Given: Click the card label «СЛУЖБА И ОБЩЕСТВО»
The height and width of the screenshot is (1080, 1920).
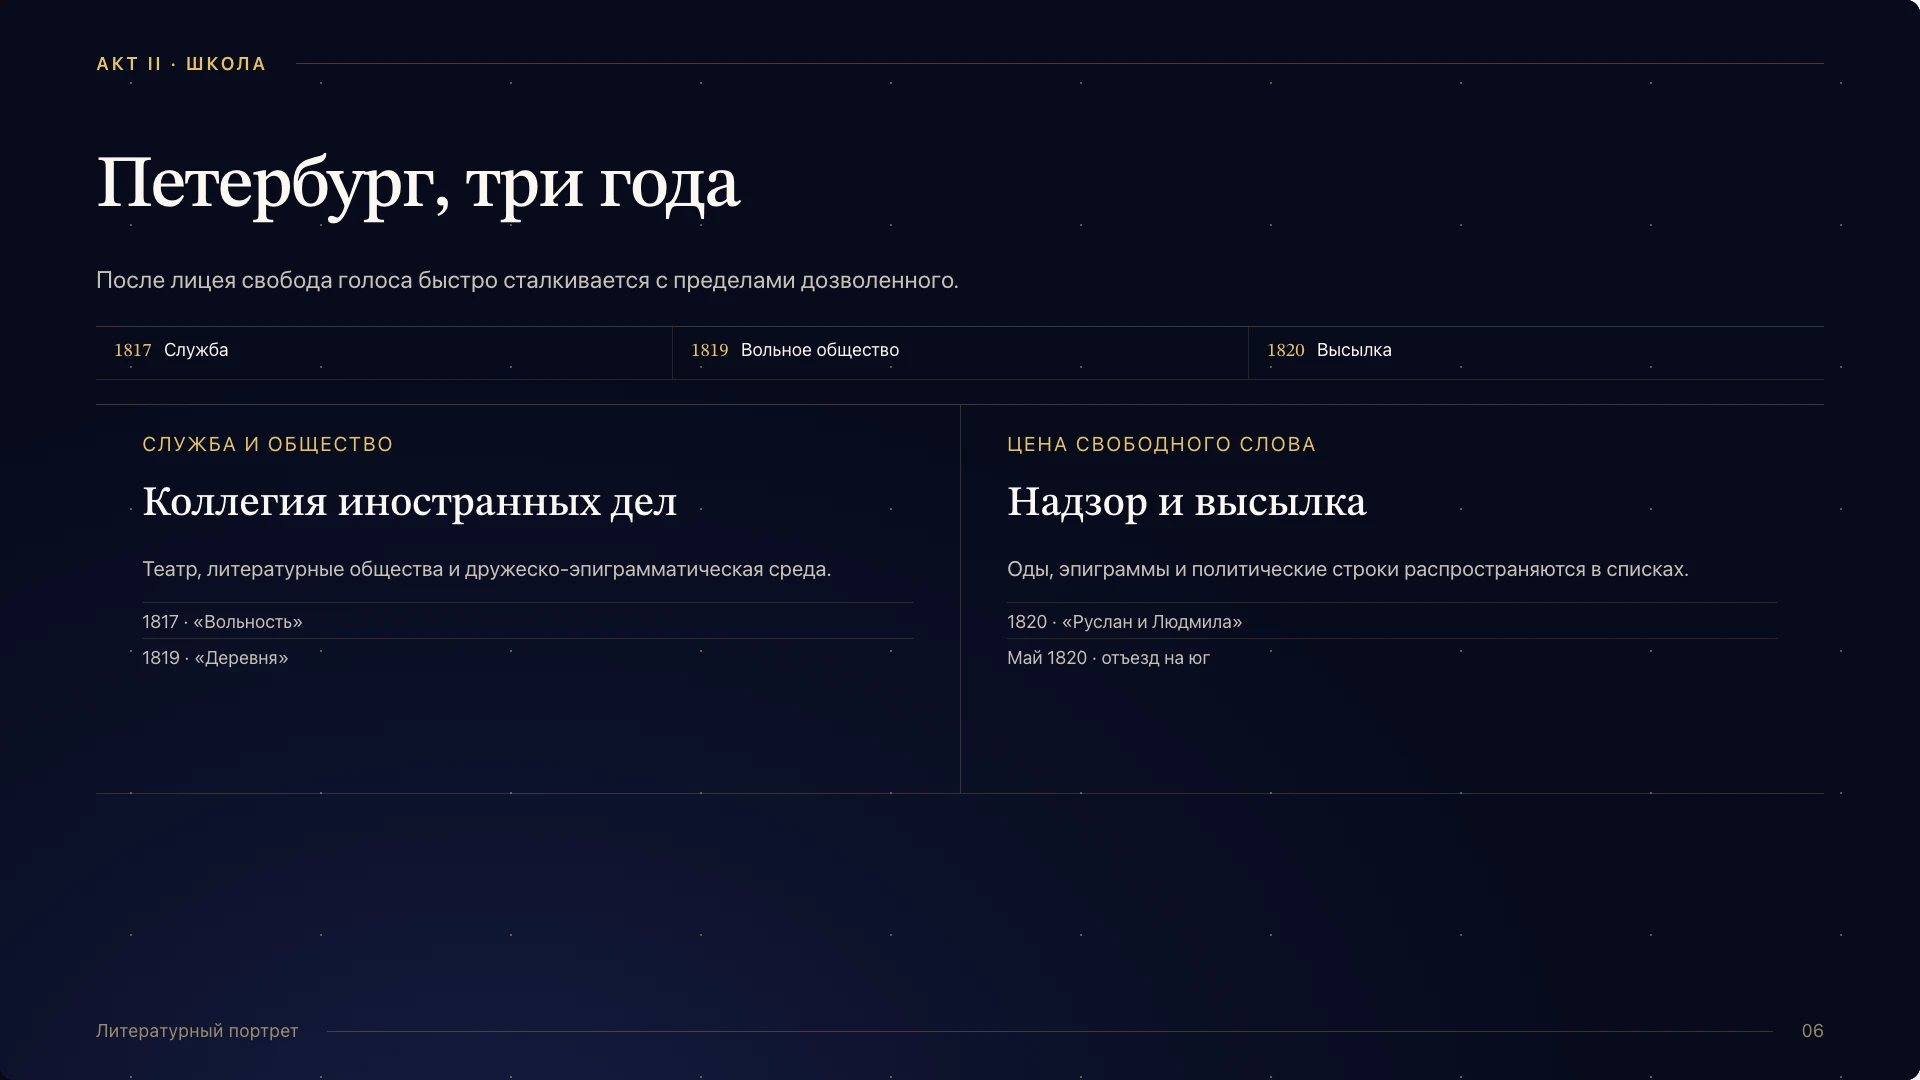Looking at the screenshot, I should pos(268,445).
